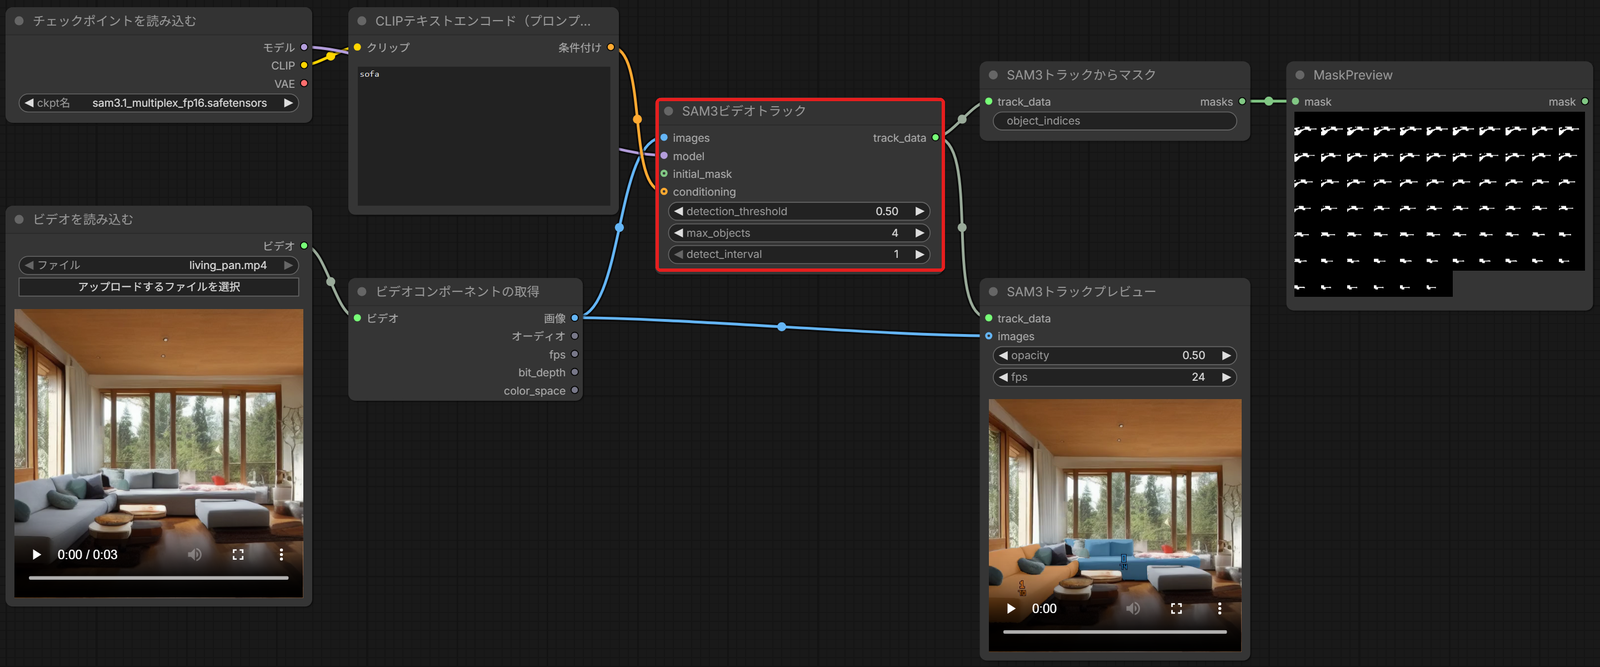
Task: Open more options menu on the source video
Action: tap(281, 554)
